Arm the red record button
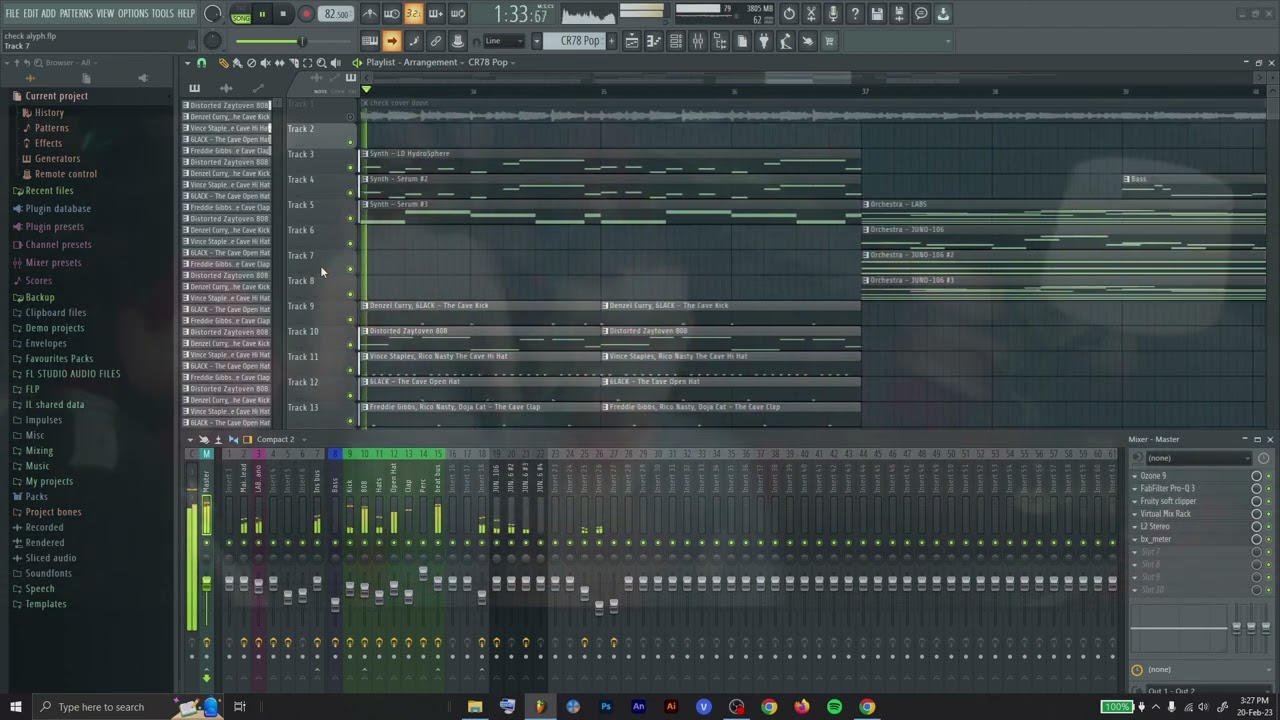This screenshot has width=1280, height=720. (x=306, y=14)
